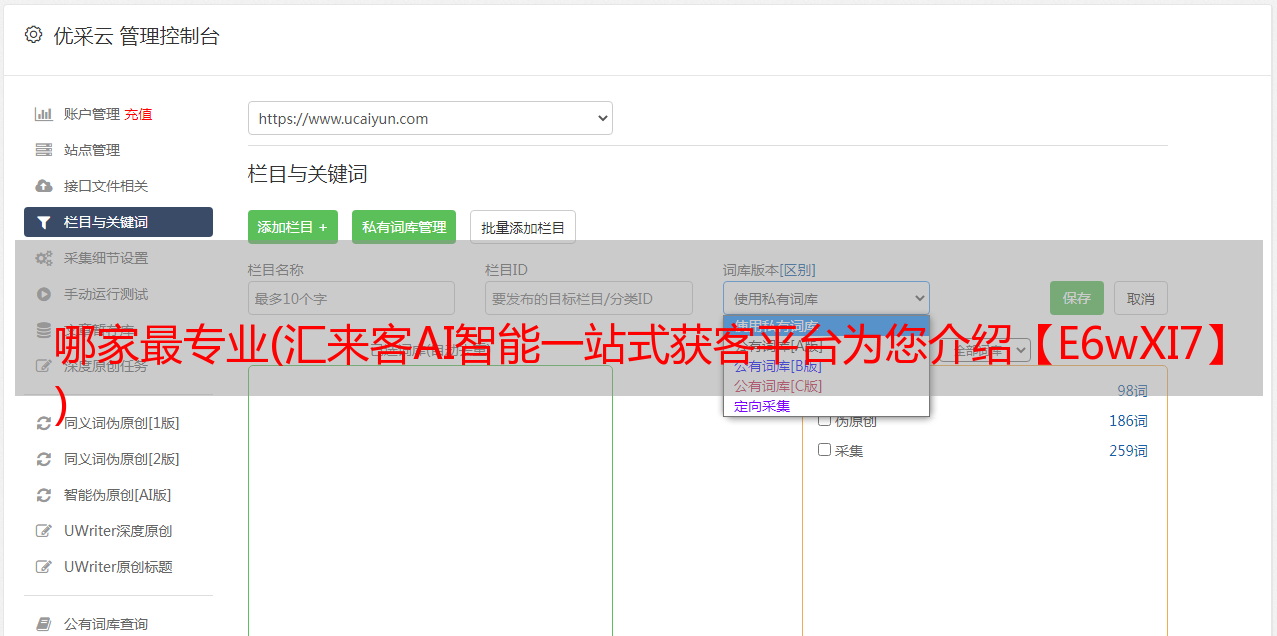This screenshot has width=1277, height=636.
Task: Open 接口文件相关 via its cloud upload icon
Action: click(44, 186)
